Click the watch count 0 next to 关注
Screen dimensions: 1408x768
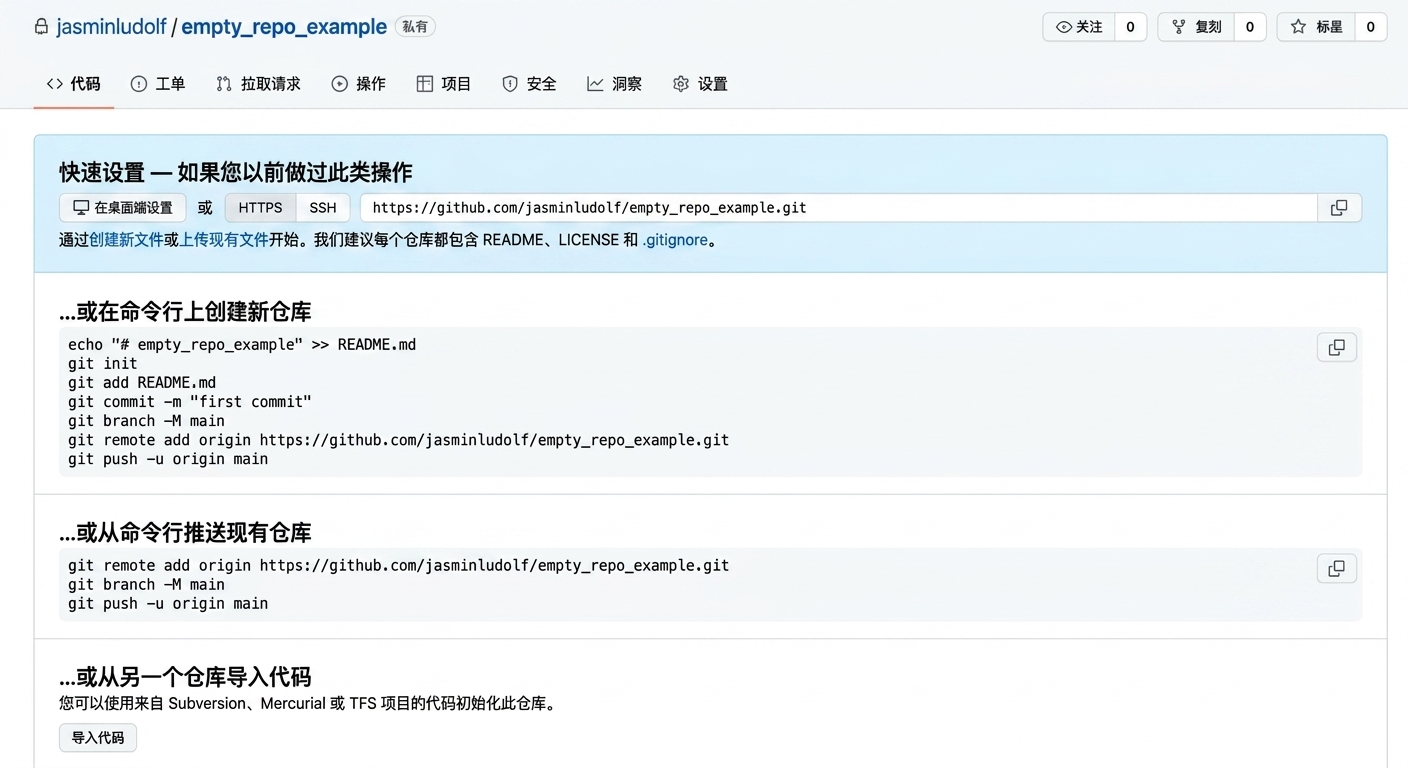1130,27
